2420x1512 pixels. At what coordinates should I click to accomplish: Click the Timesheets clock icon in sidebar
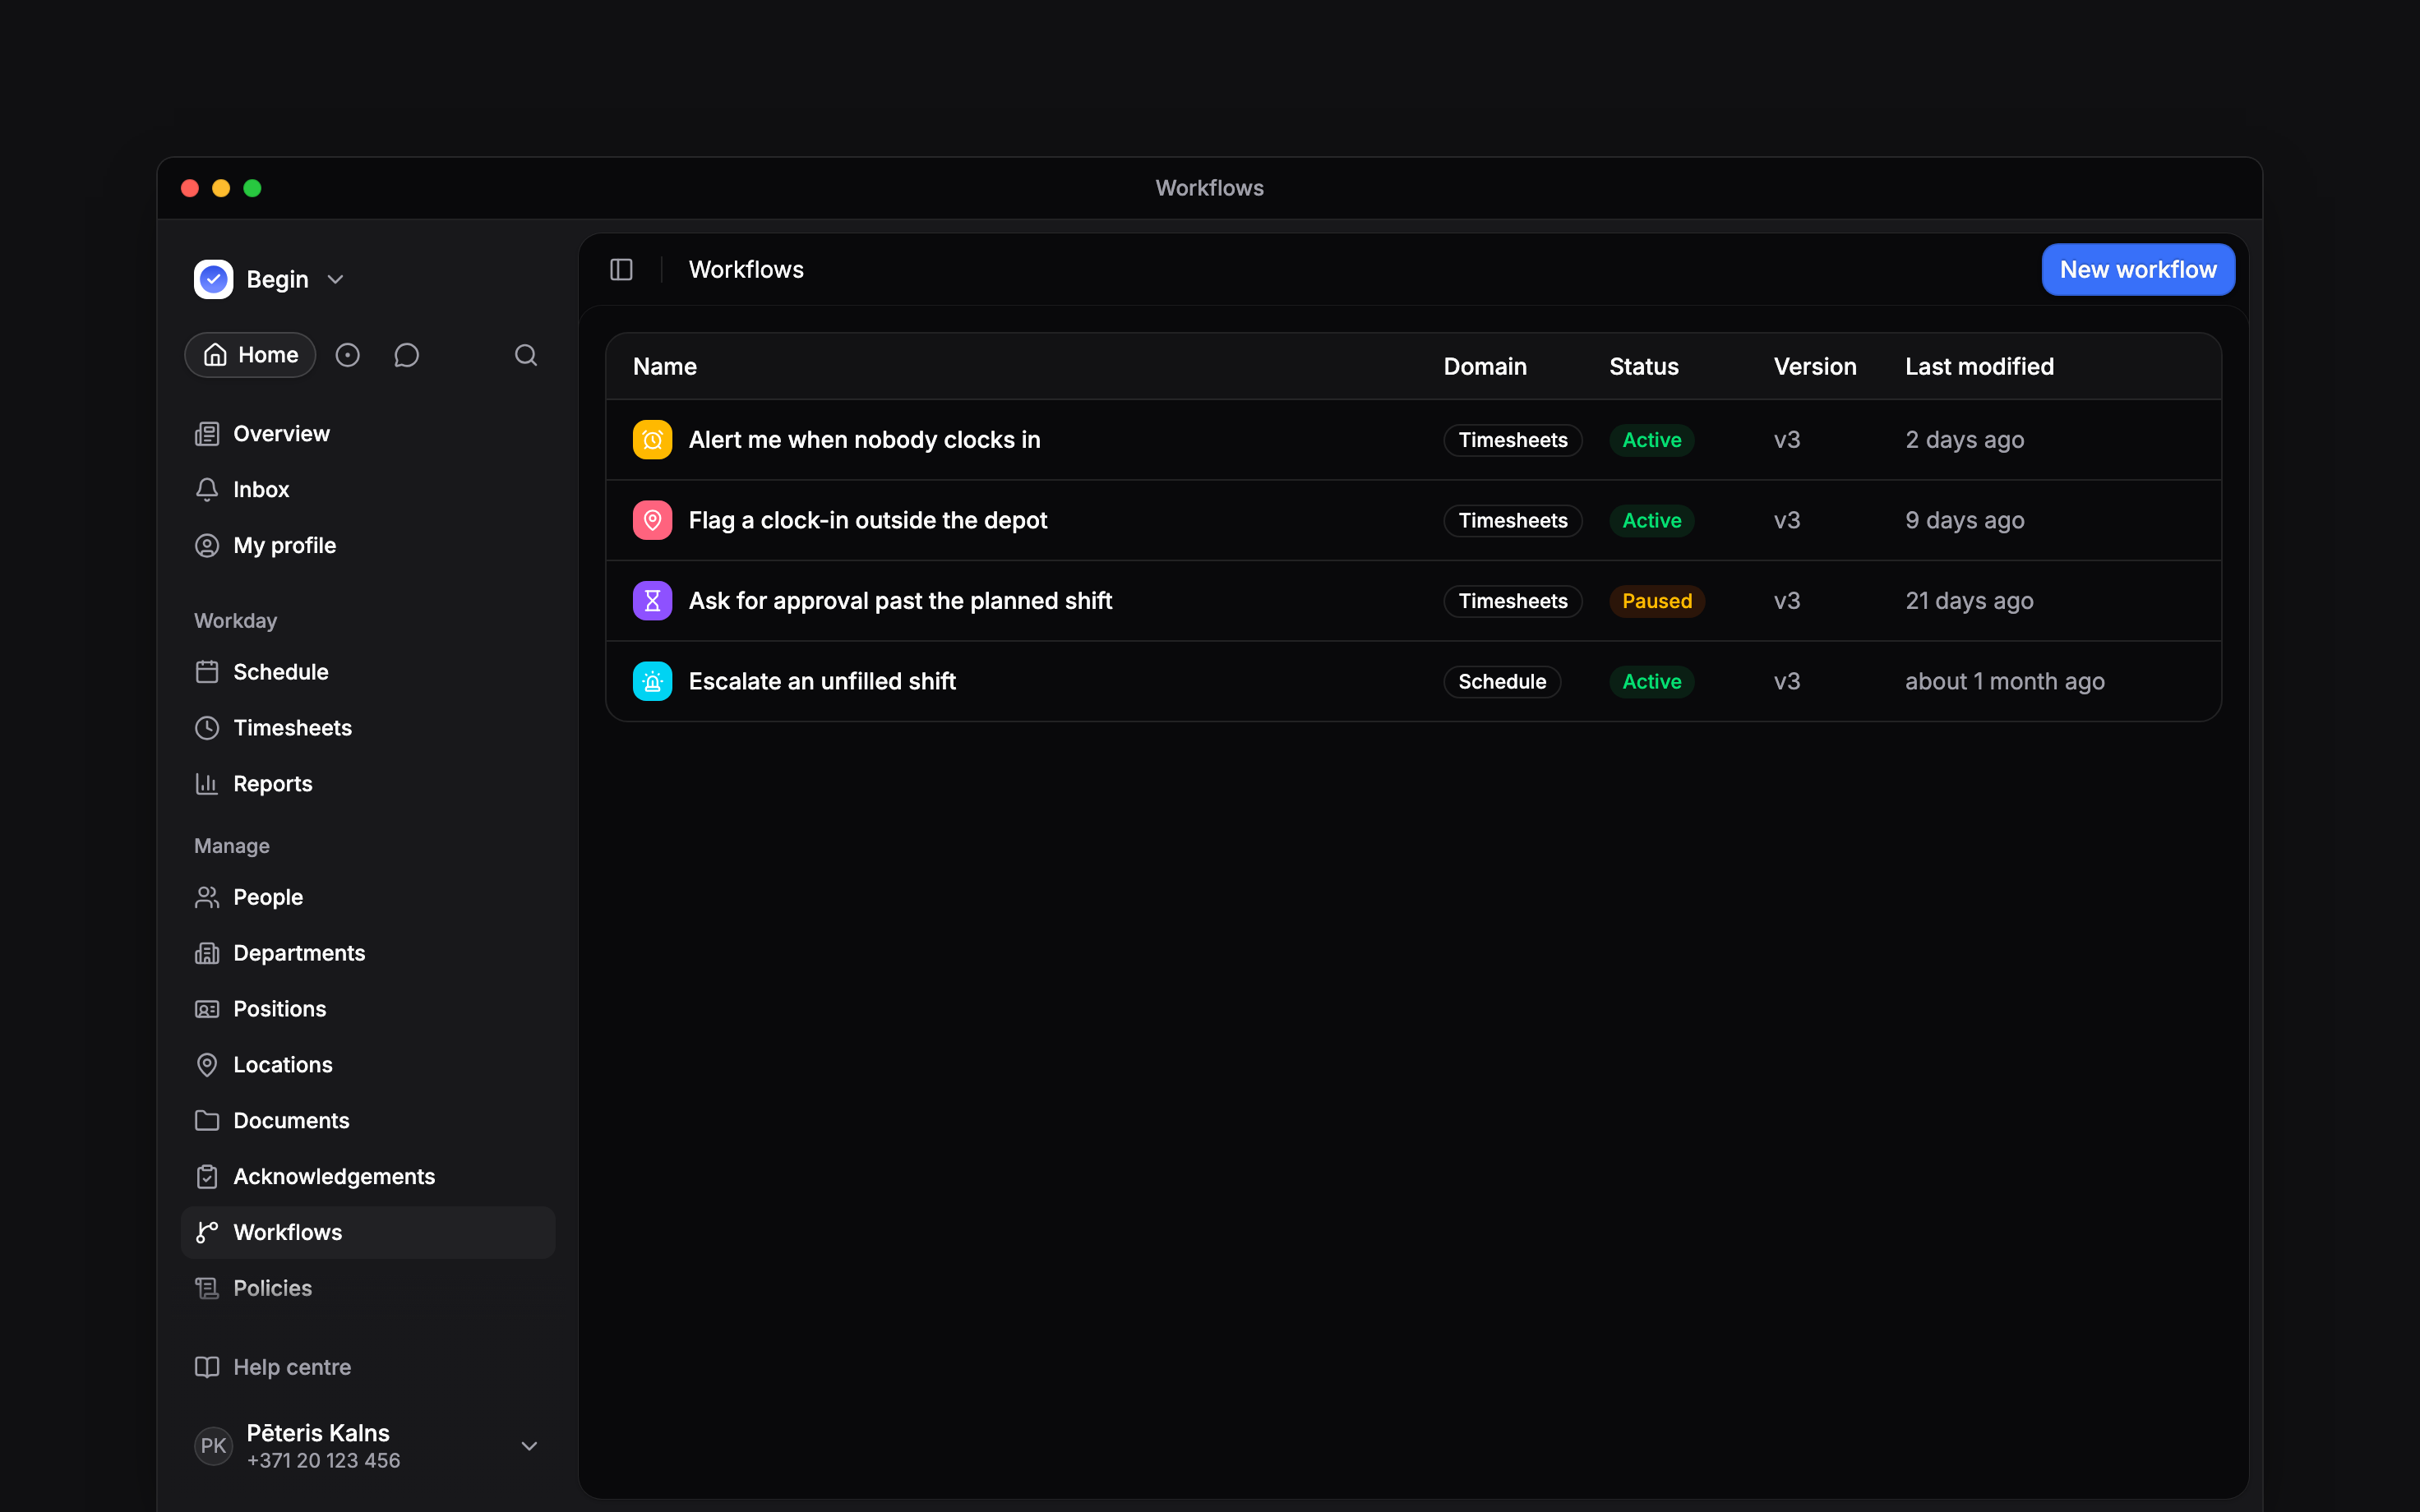coord(207,728)
